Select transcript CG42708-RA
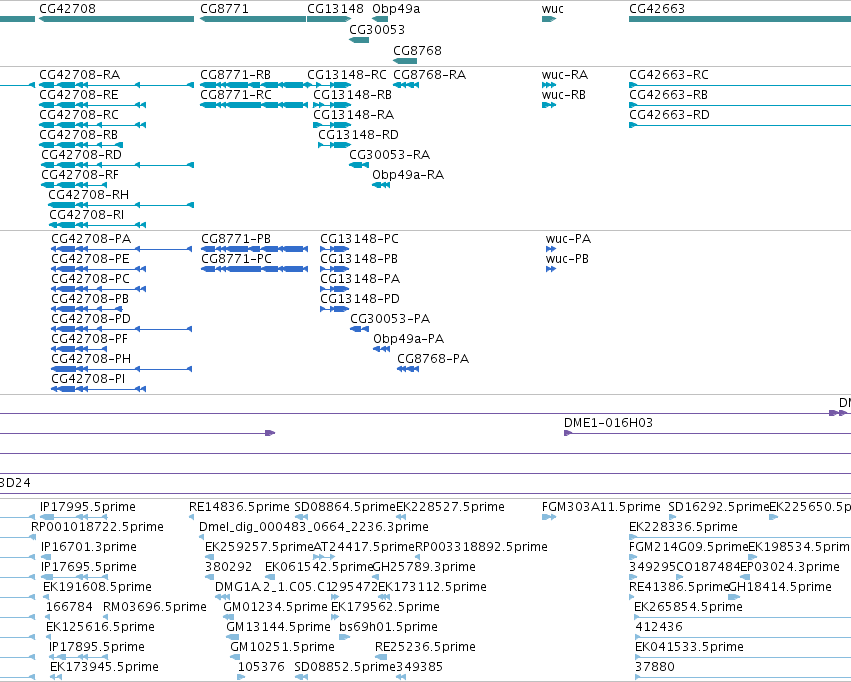Viewport: 851px width, 682px height. [80, 75]
